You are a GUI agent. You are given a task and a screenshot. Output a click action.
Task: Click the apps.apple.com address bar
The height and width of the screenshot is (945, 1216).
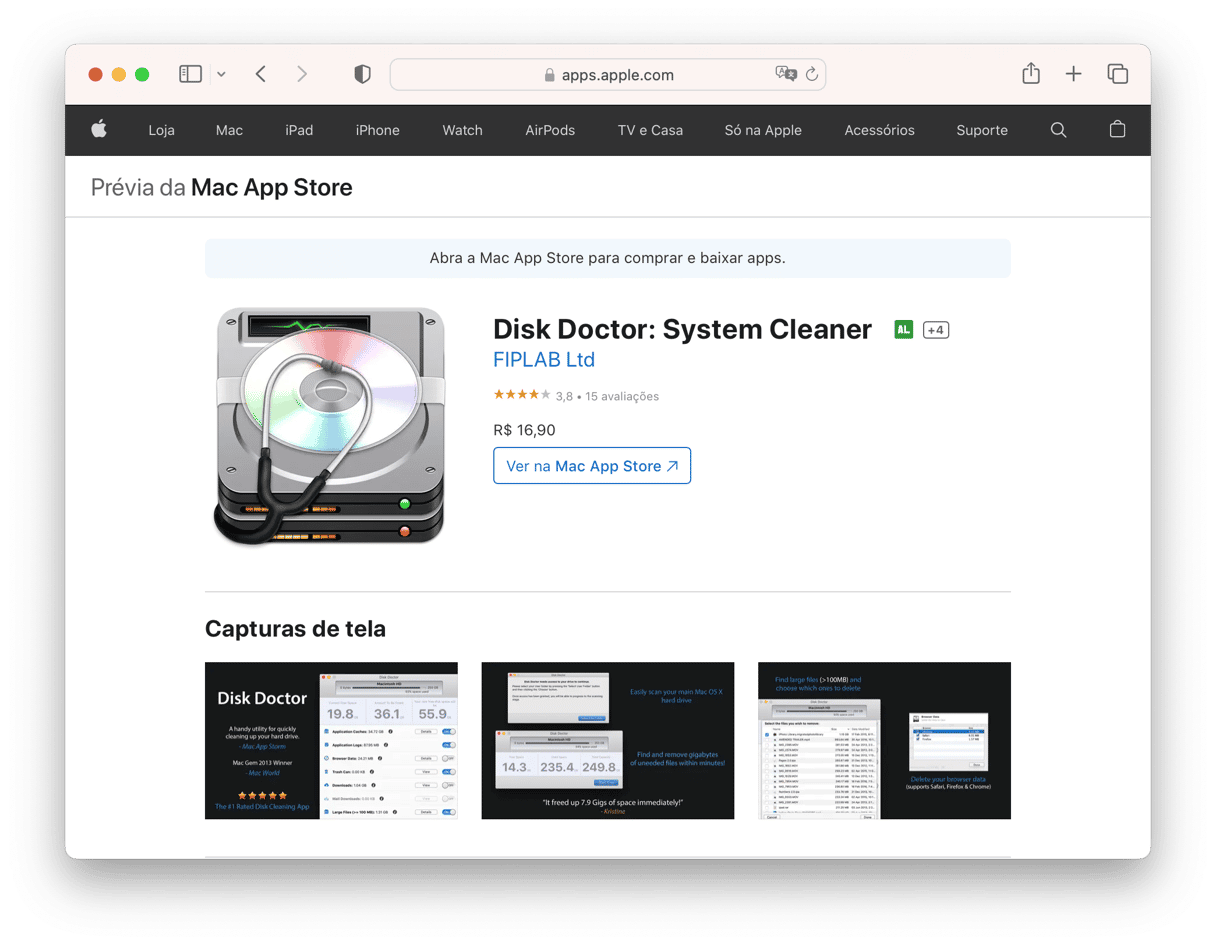[x=608, y=74]
